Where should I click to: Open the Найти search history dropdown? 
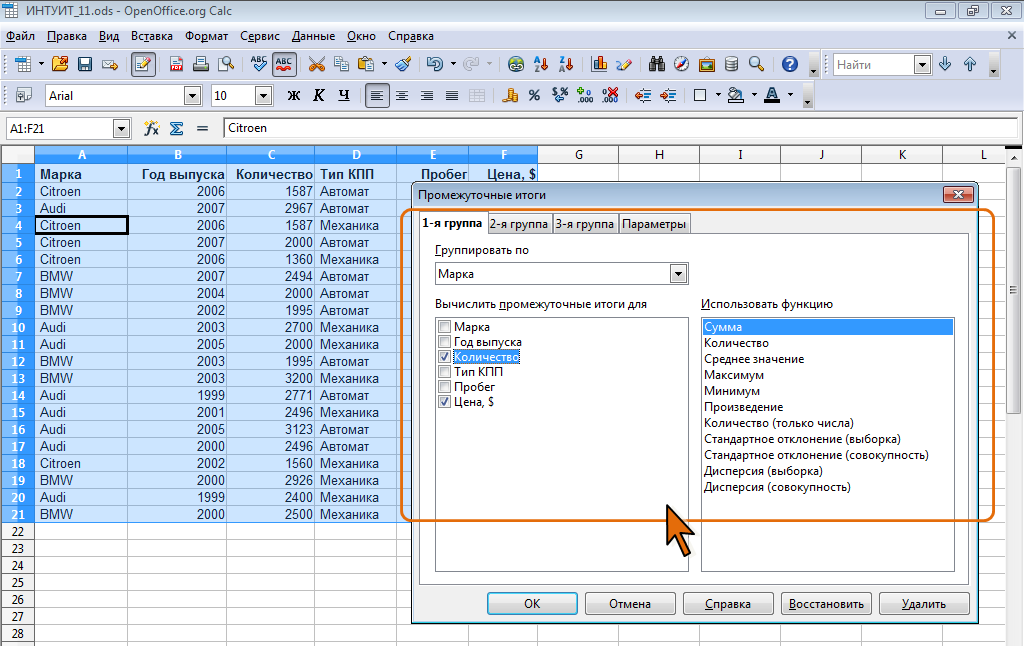tap(922, 65)
